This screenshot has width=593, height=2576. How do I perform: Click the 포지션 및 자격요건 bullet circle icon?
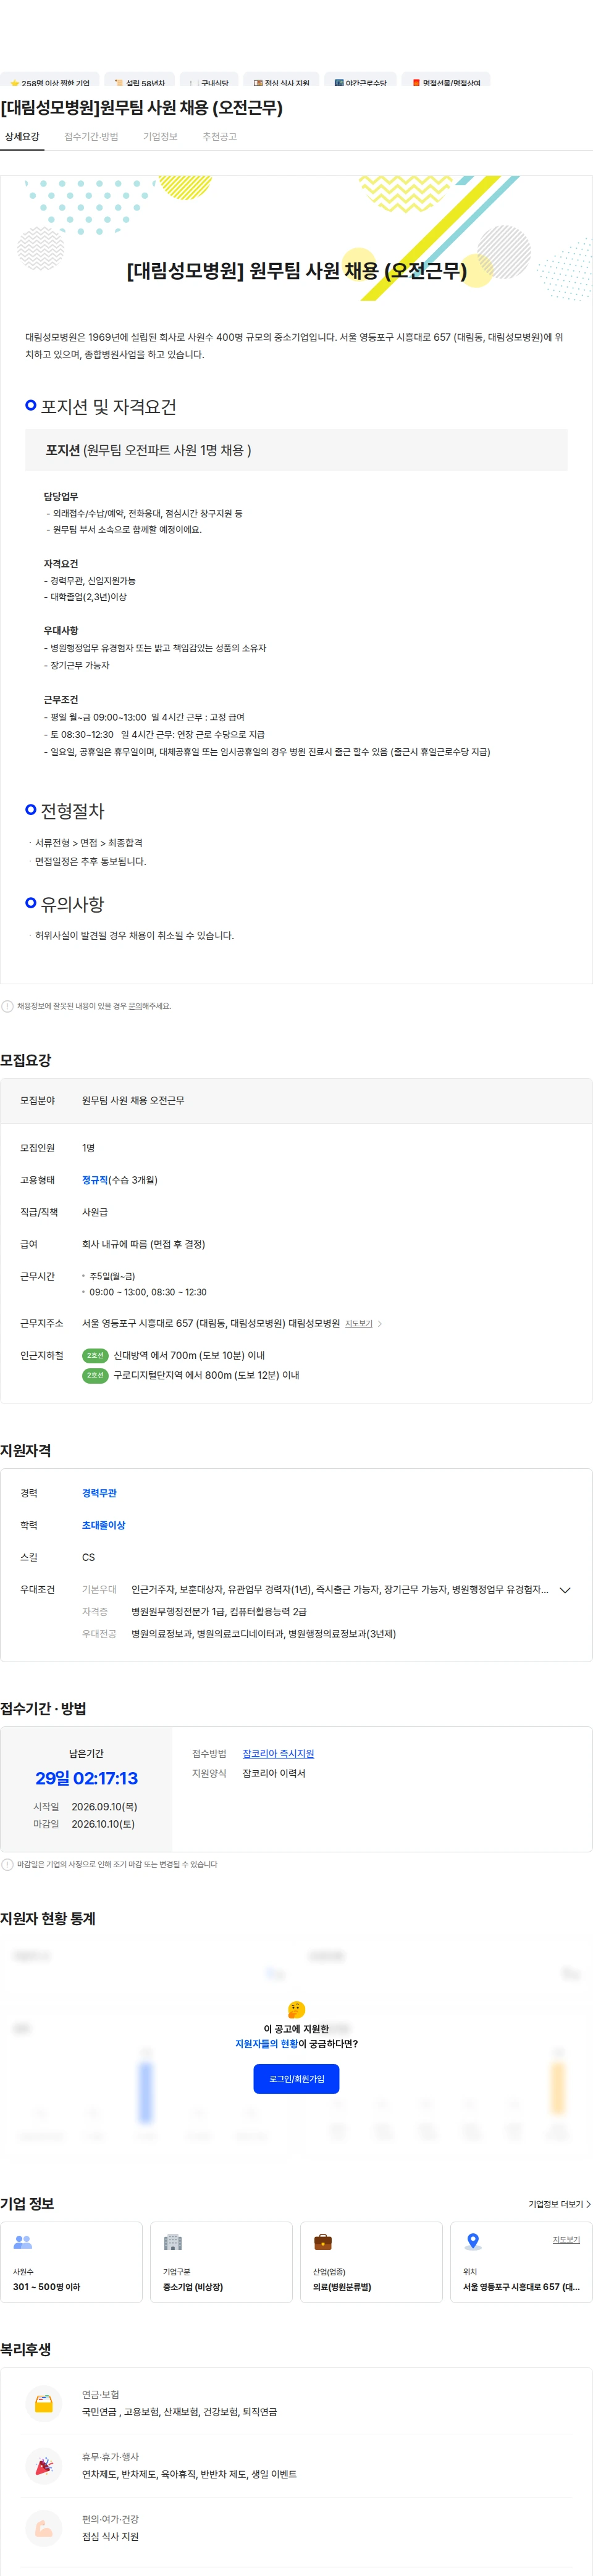[x=31, y=405]
